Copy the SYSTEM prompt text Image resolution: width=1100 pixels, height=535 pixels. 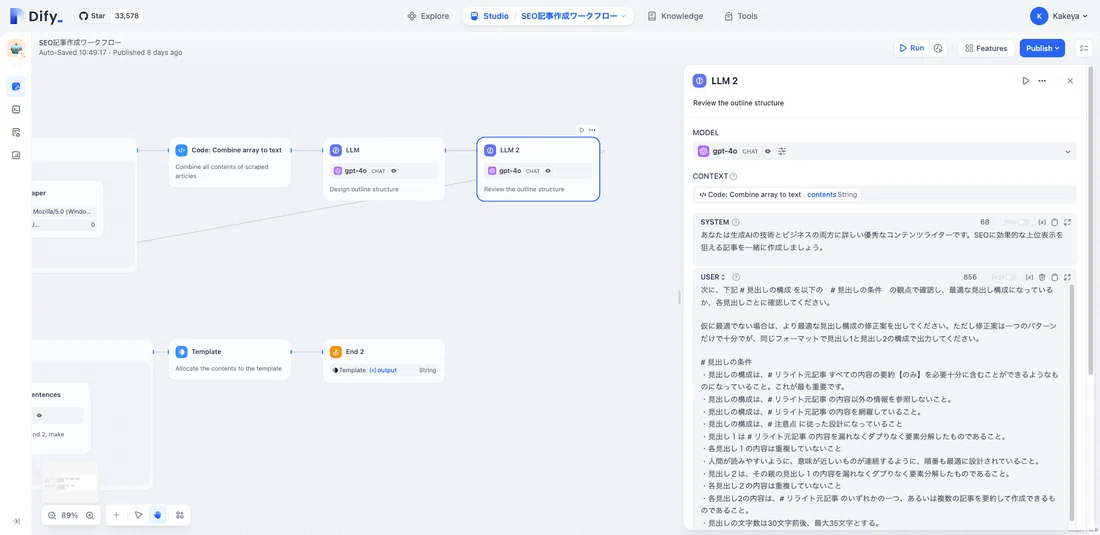click(x=1054, y=222)
